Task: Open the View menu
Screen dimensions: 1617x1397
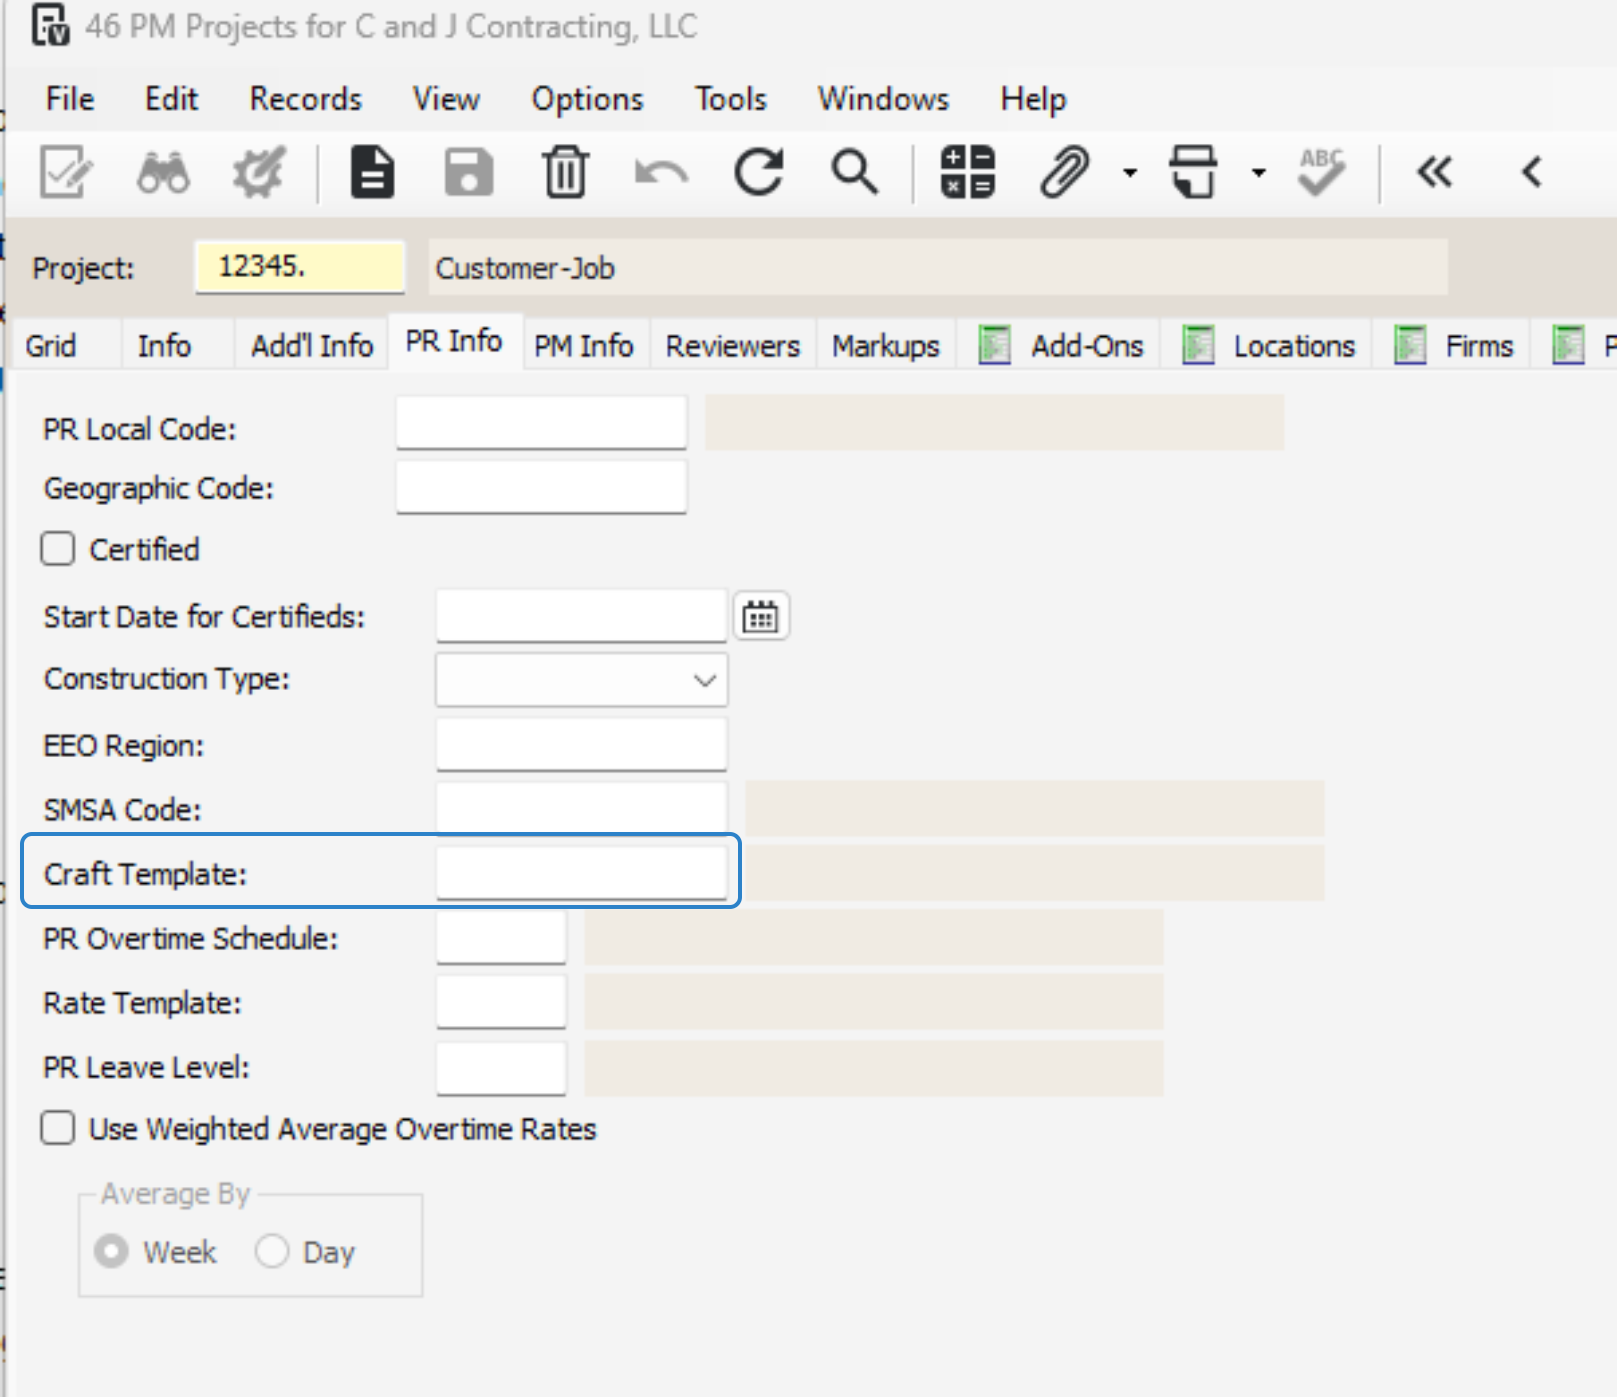Action: [446, 99]
